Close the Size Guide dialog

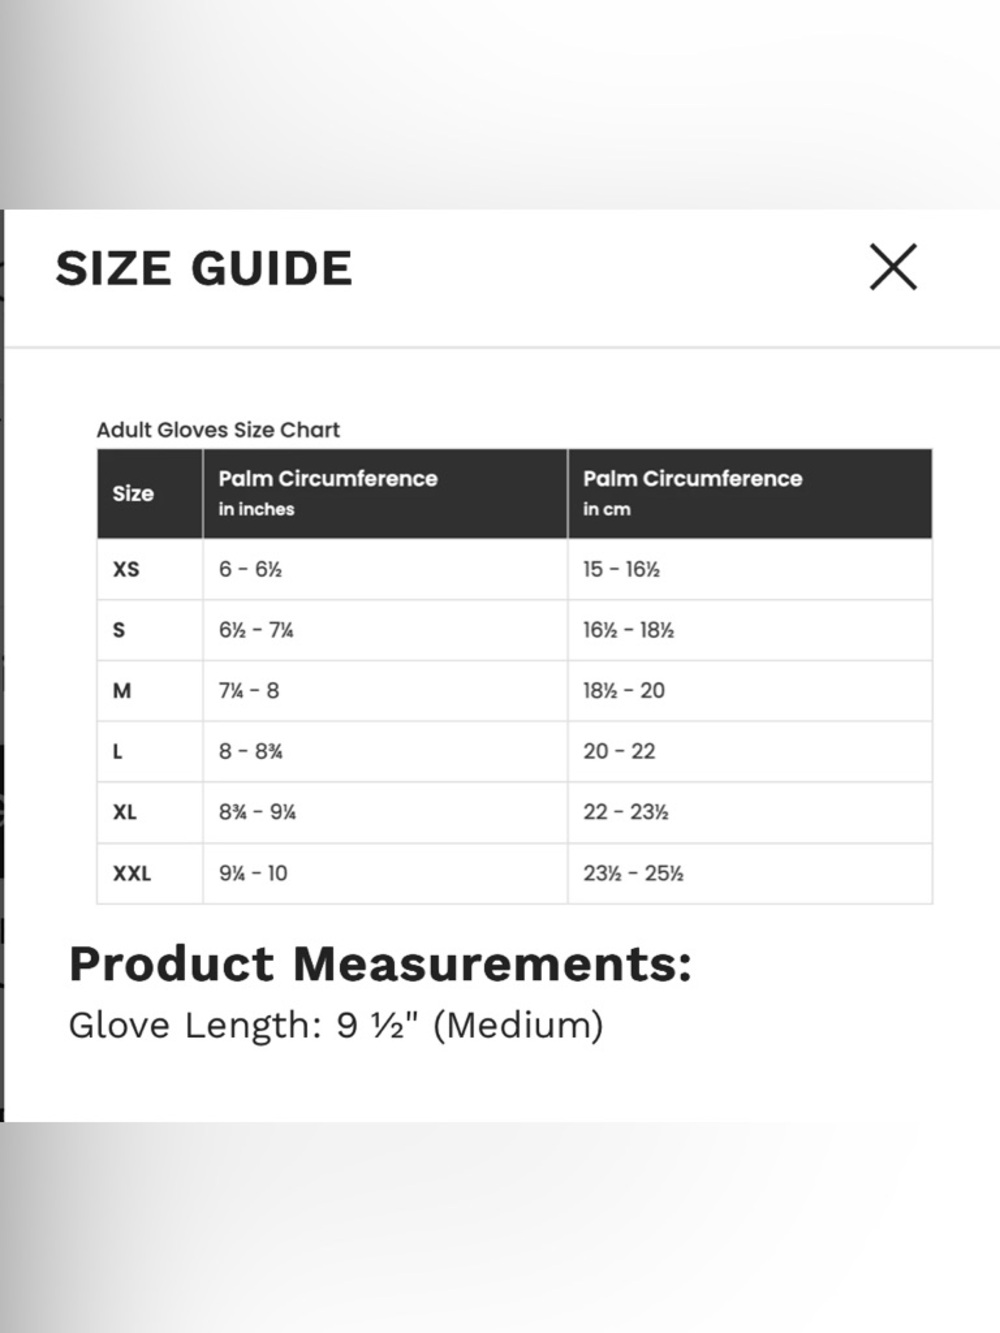pos(893,267)
